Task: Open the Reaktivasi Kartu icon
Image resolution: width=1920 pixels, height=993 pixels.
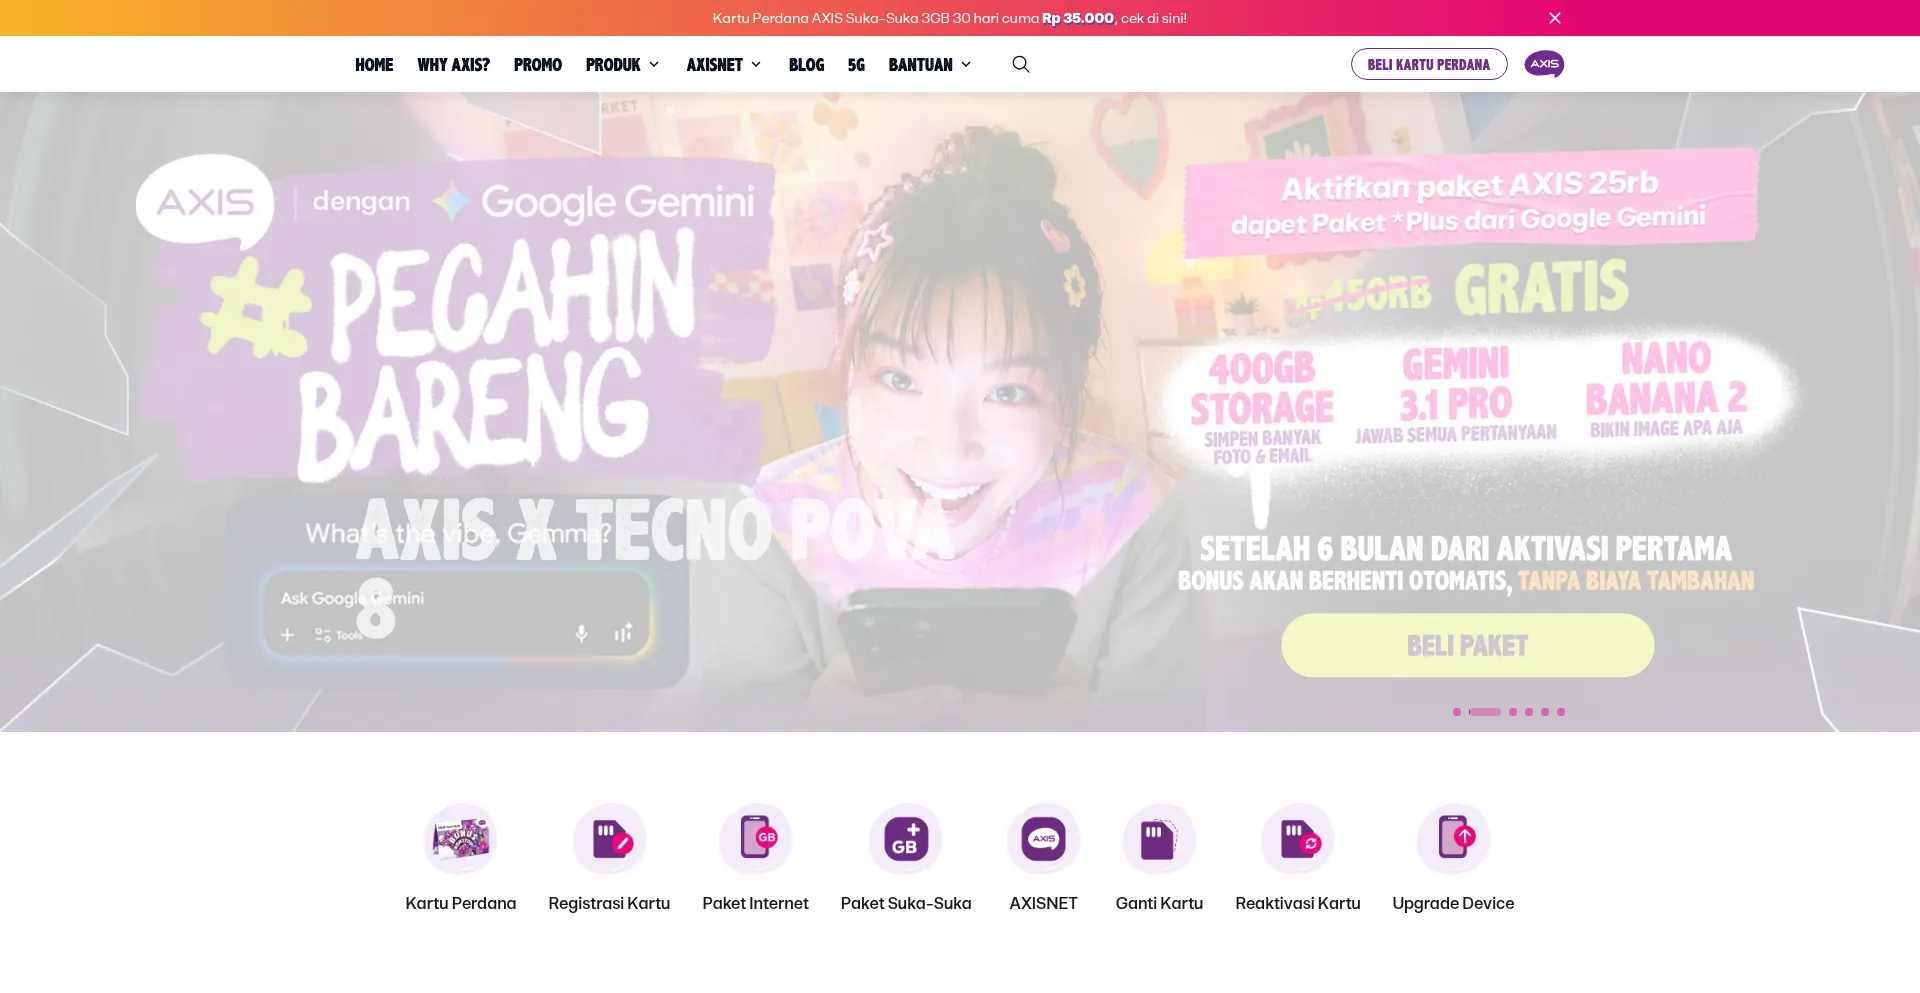Action: pyautogui.click(x=1298, y=839)
